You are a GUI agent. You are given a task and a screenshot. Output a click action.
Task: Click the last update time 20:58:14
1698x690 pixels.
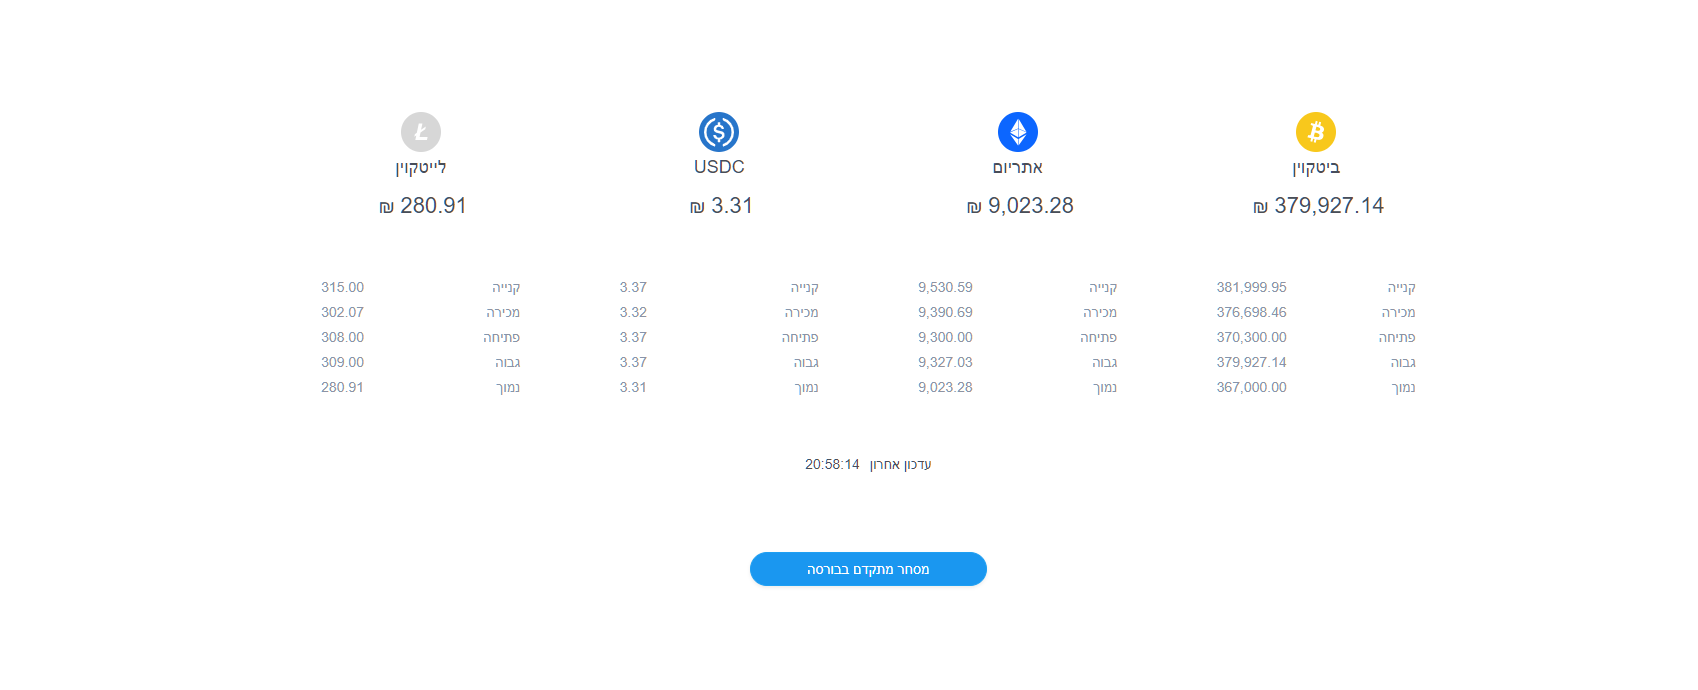[x=832, y=464]
